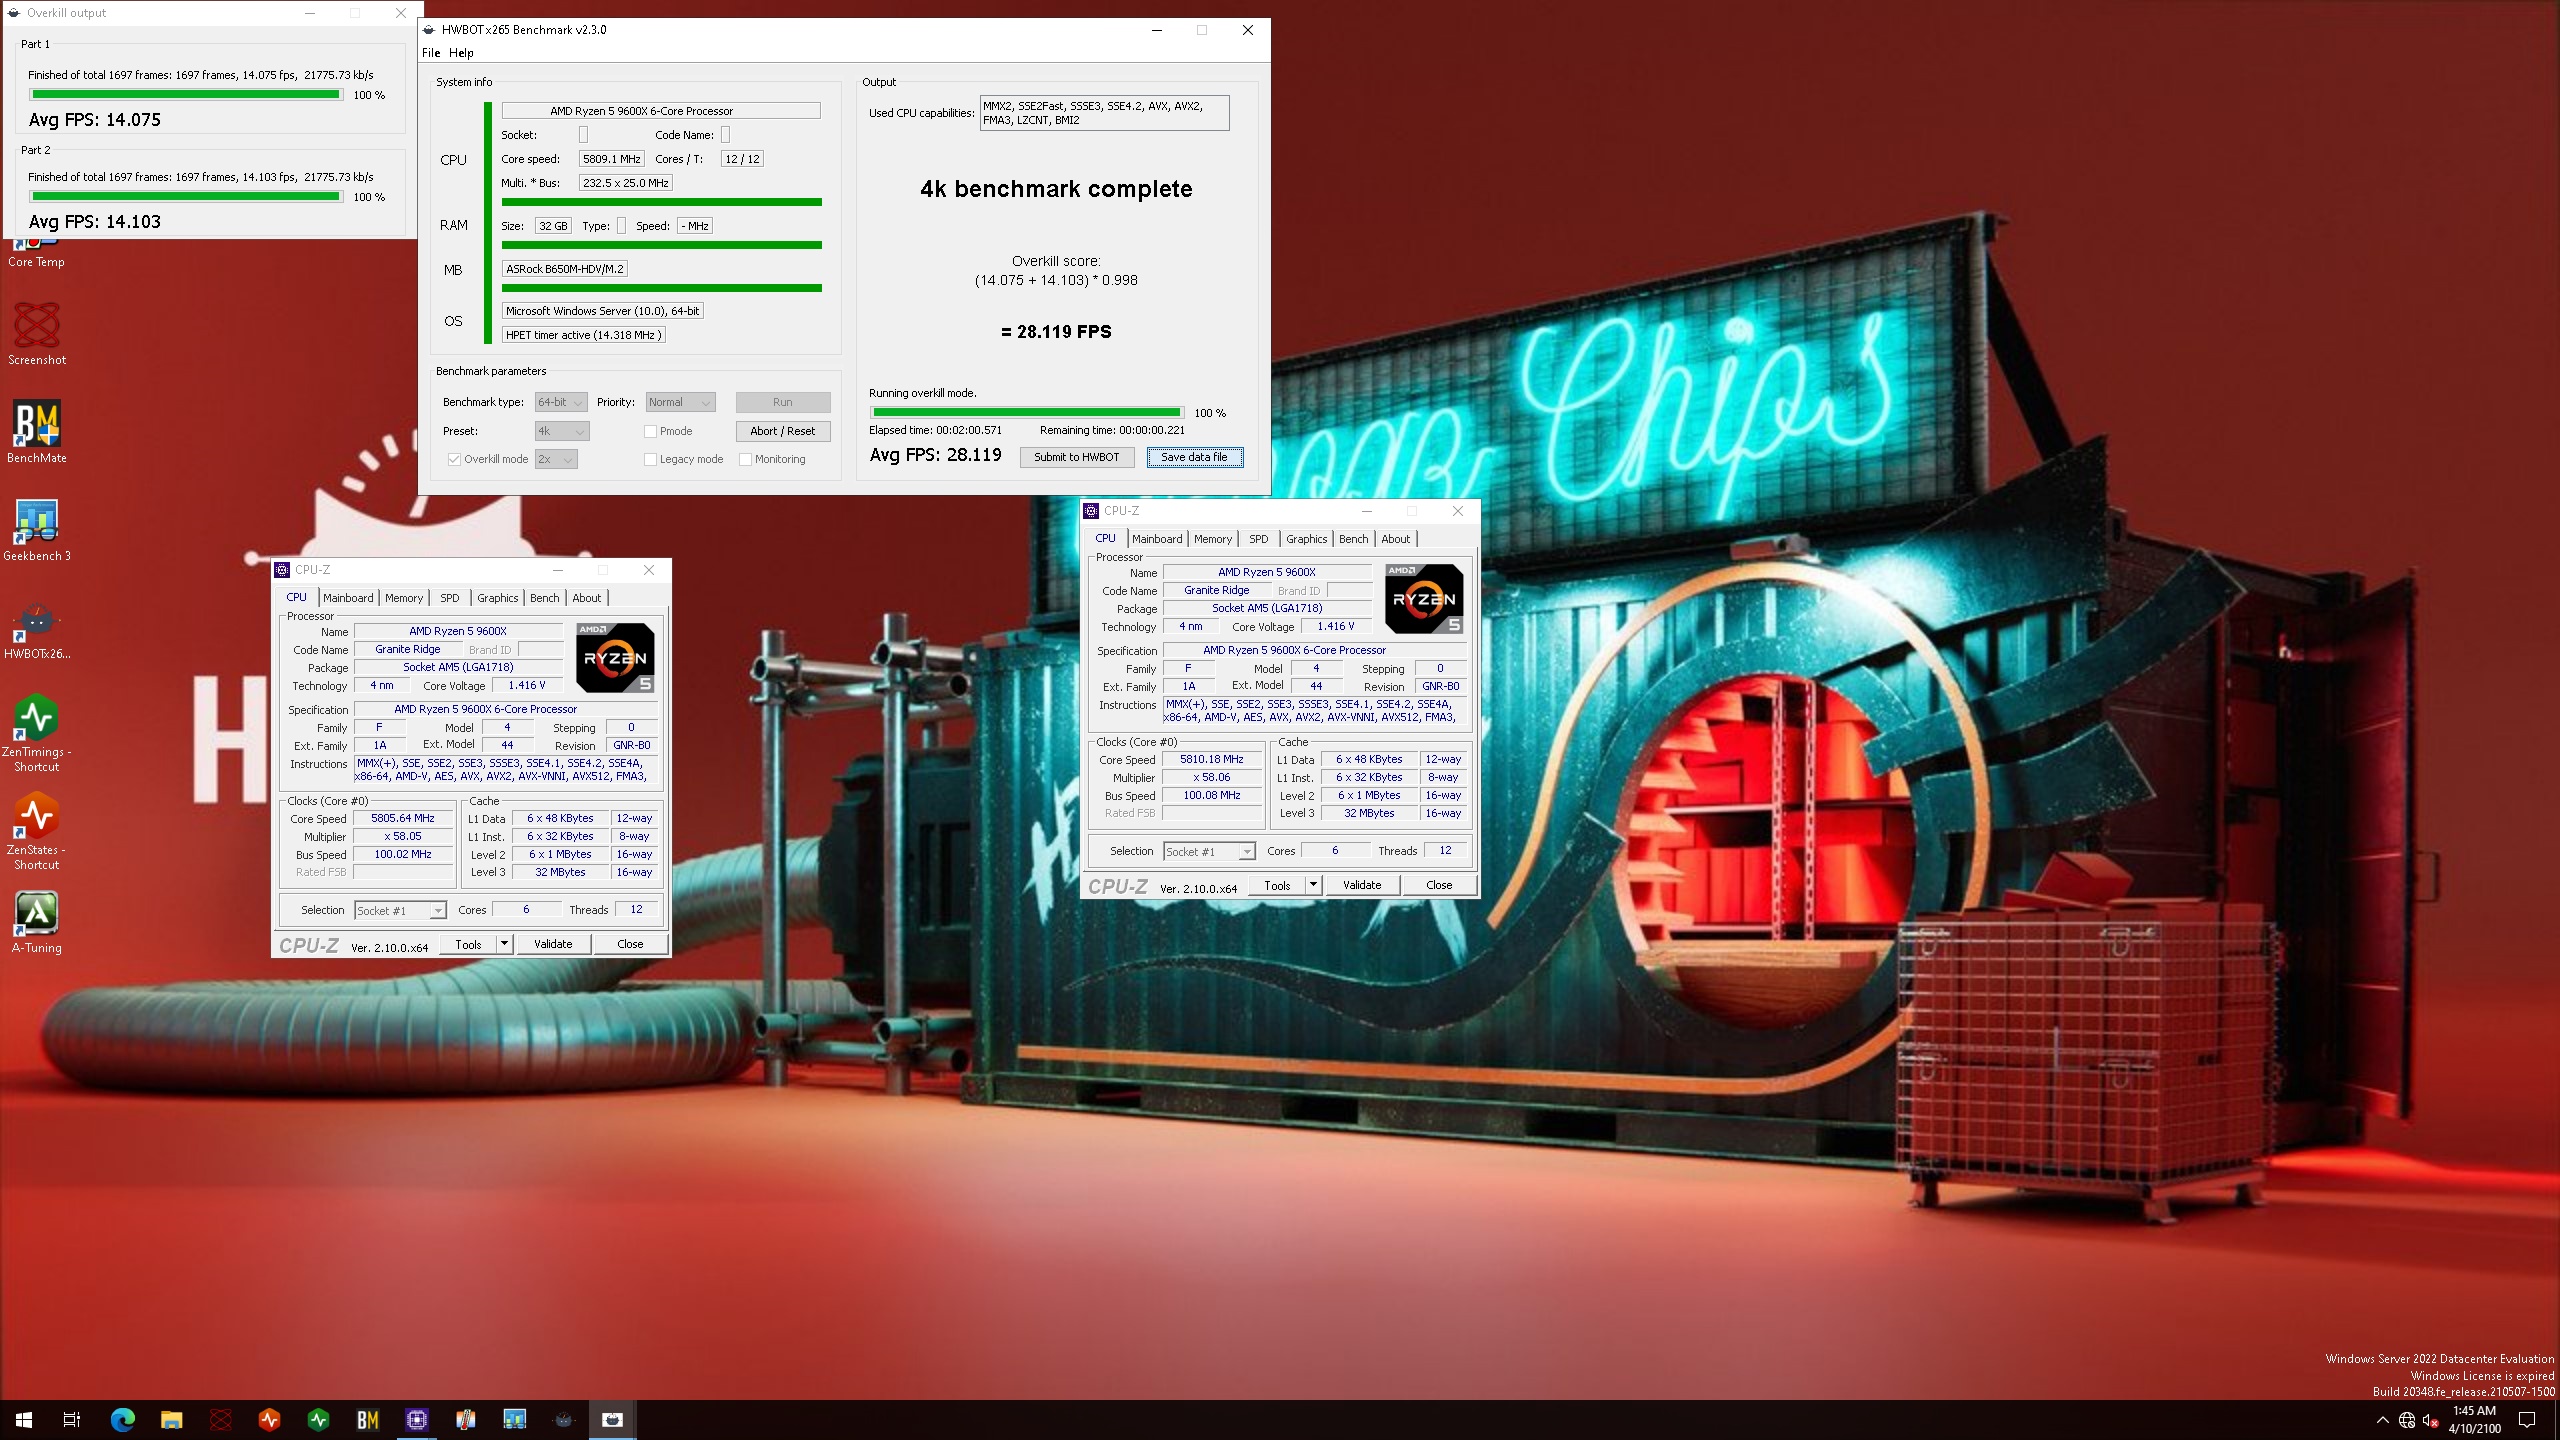Open the Overkill 2x multiplier dropdown
This screenshot has width=2560, height=1440.
point(556,459)
